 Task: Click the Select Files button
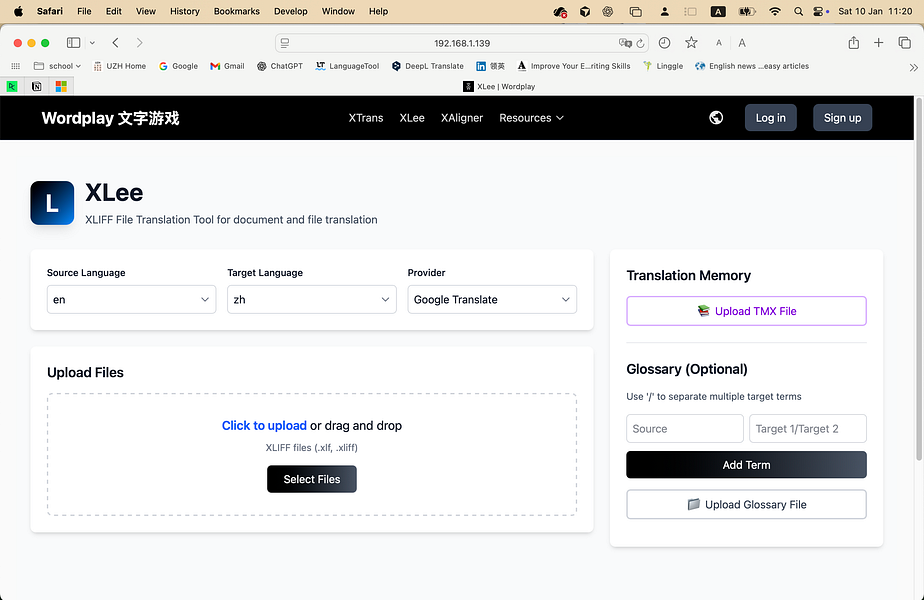pos(312,479)
